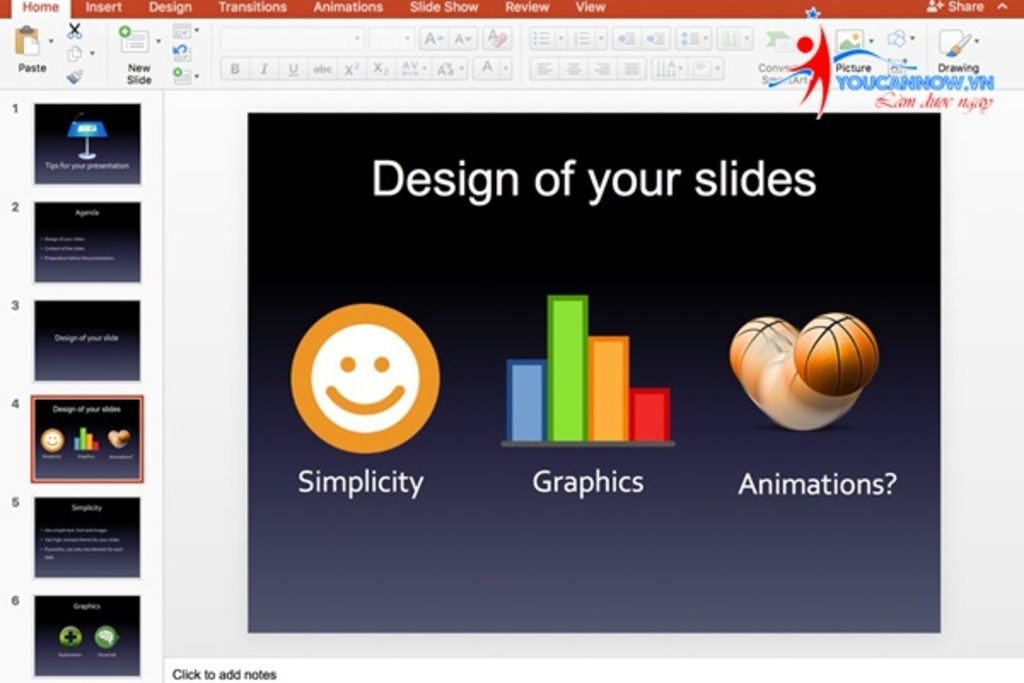The width and height of the screenshot is (1024, 683).
Task: Toggle Bold formatting
Action: click(235, 69)
